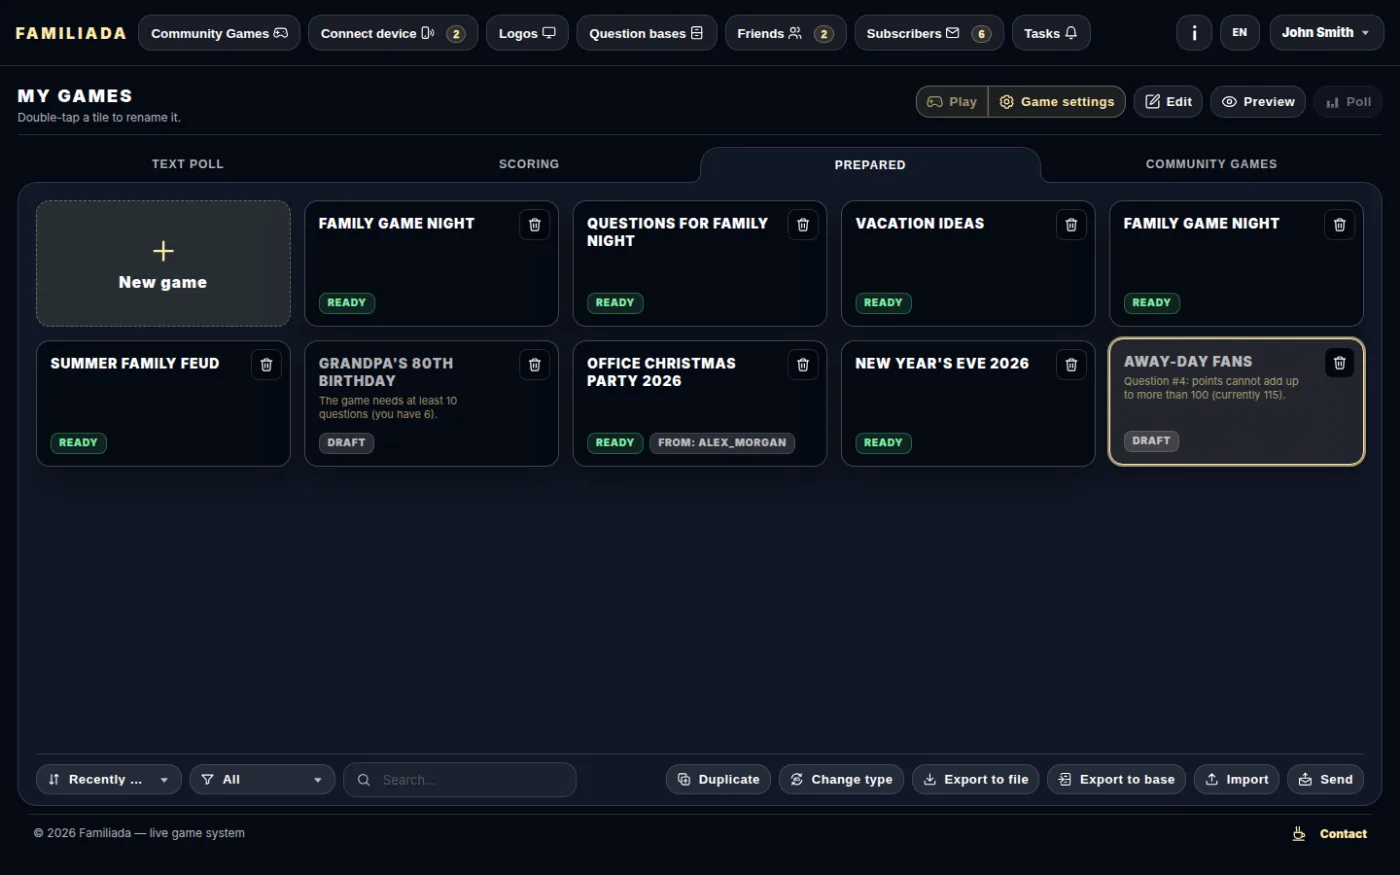View Subscribers page
Screen dimensions: 1400x875
coord(929,33)
